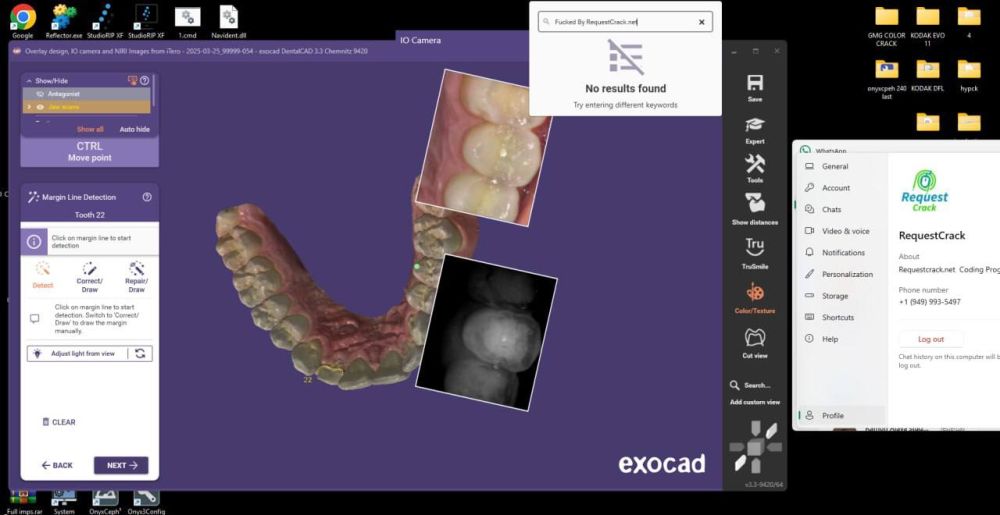This screenshot has width=1000, height=515.
Task: Toggle Color/Texture display
Action: (755, 292)
